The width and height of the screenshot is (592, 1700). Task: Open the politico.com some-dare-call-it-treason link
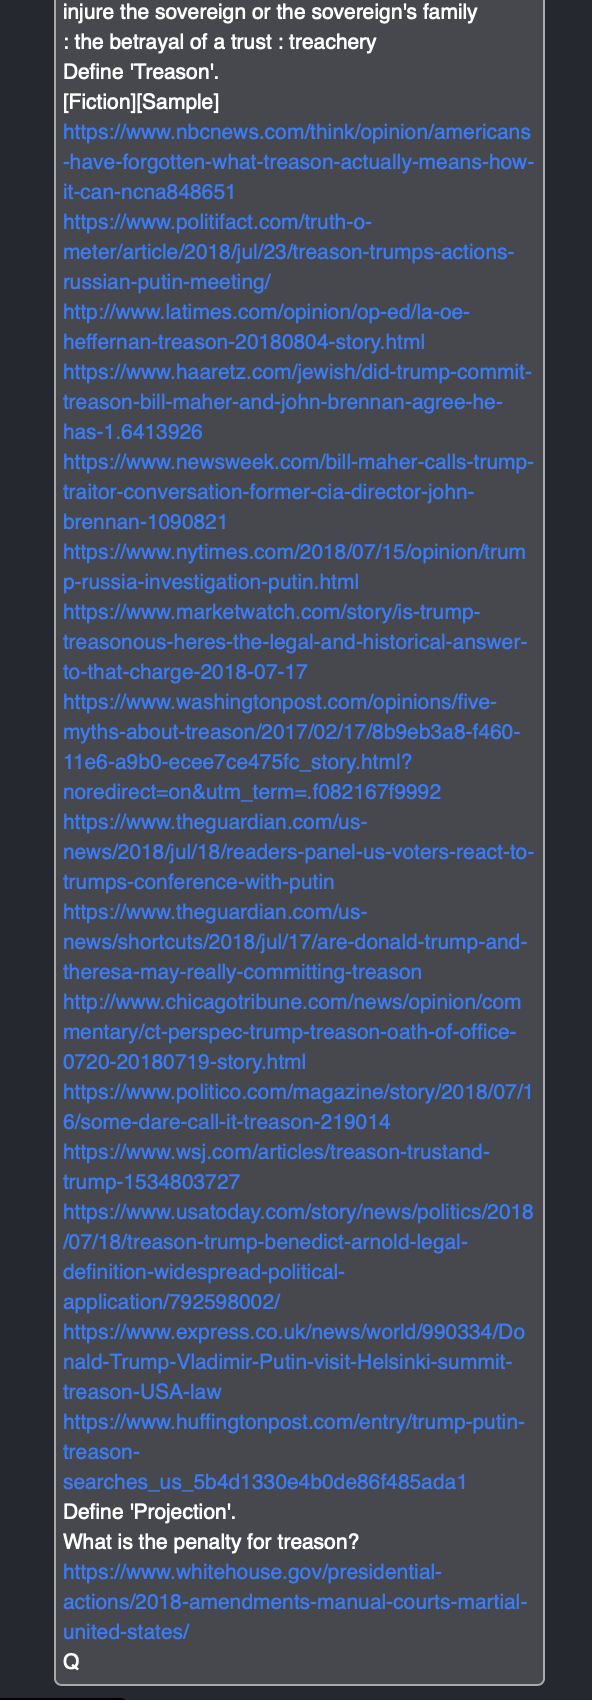(298, 1107)
